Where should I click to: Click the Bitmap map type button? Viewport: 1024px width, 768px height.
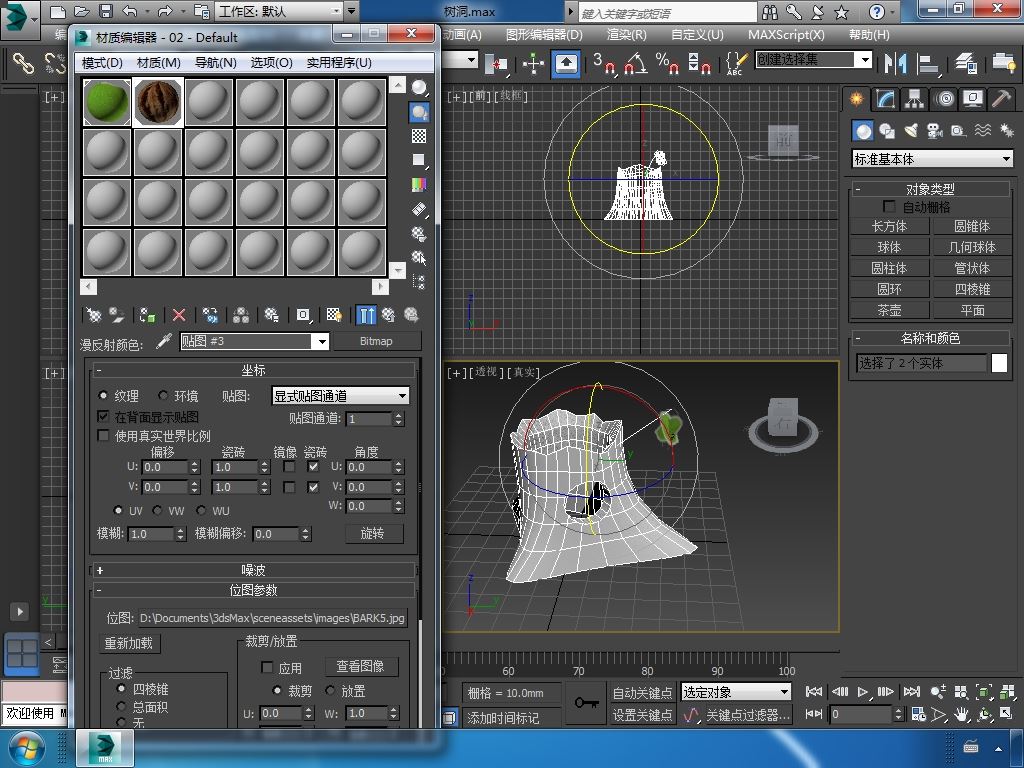(376, 341)
